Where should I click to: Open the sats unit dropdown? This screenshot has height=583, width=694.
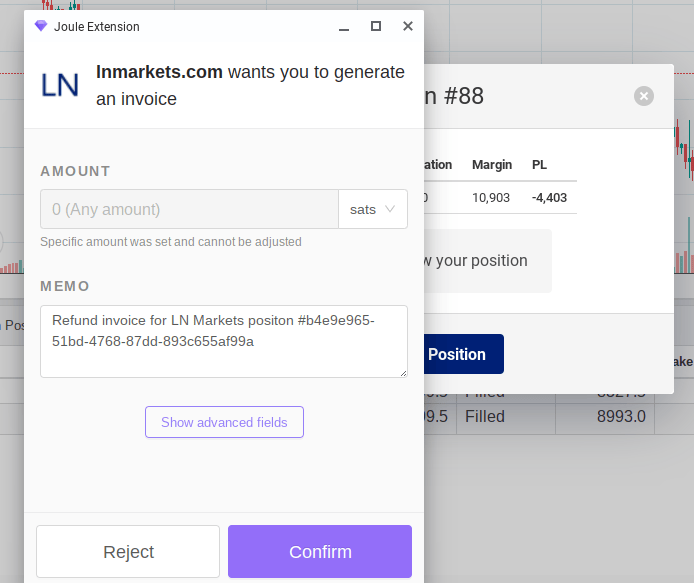point(373,209)
